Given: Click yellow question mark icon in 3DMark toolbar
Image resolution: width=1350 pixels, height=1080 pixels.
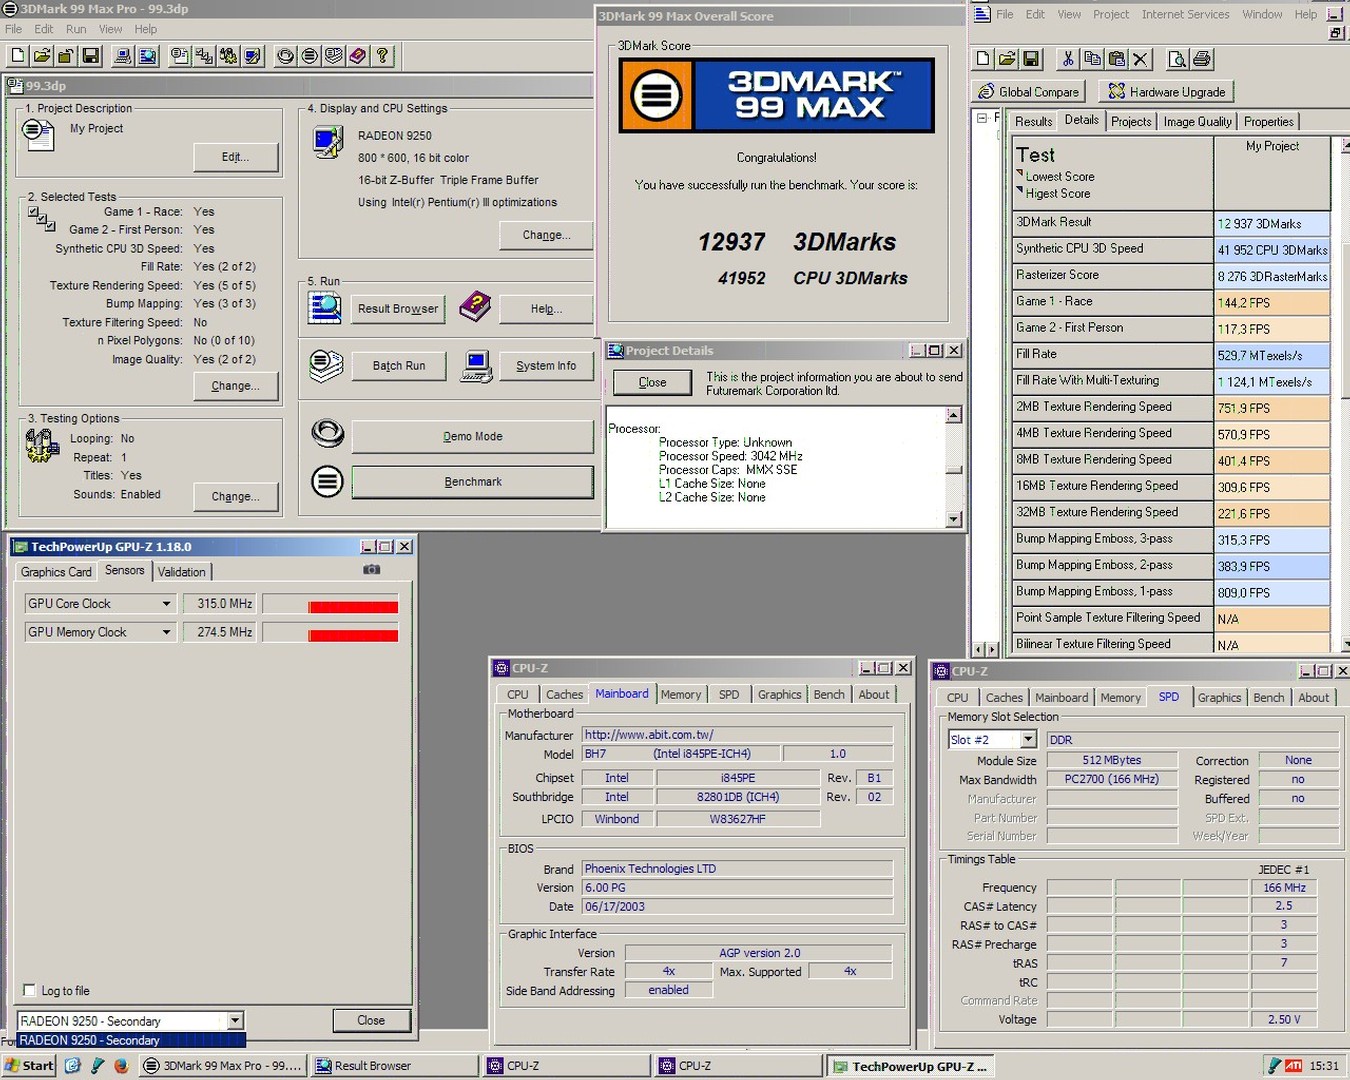Looking at the screenshot, I should pos(382,56).
